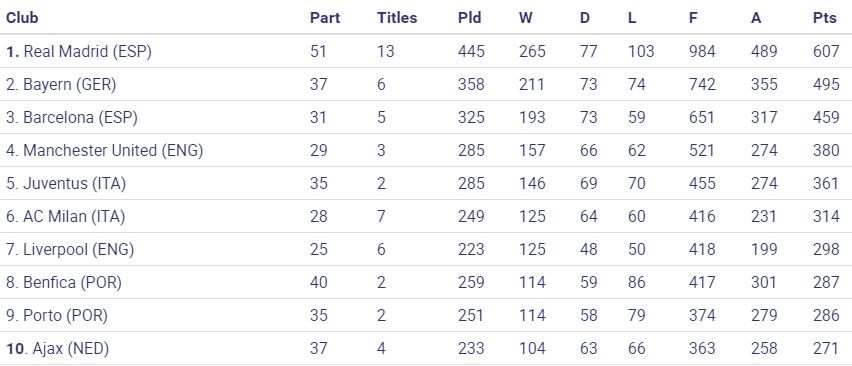Open the Real Madrid (ESP) row
The height and width of the screenshot is (366, 852).
(x=426, y=52)
